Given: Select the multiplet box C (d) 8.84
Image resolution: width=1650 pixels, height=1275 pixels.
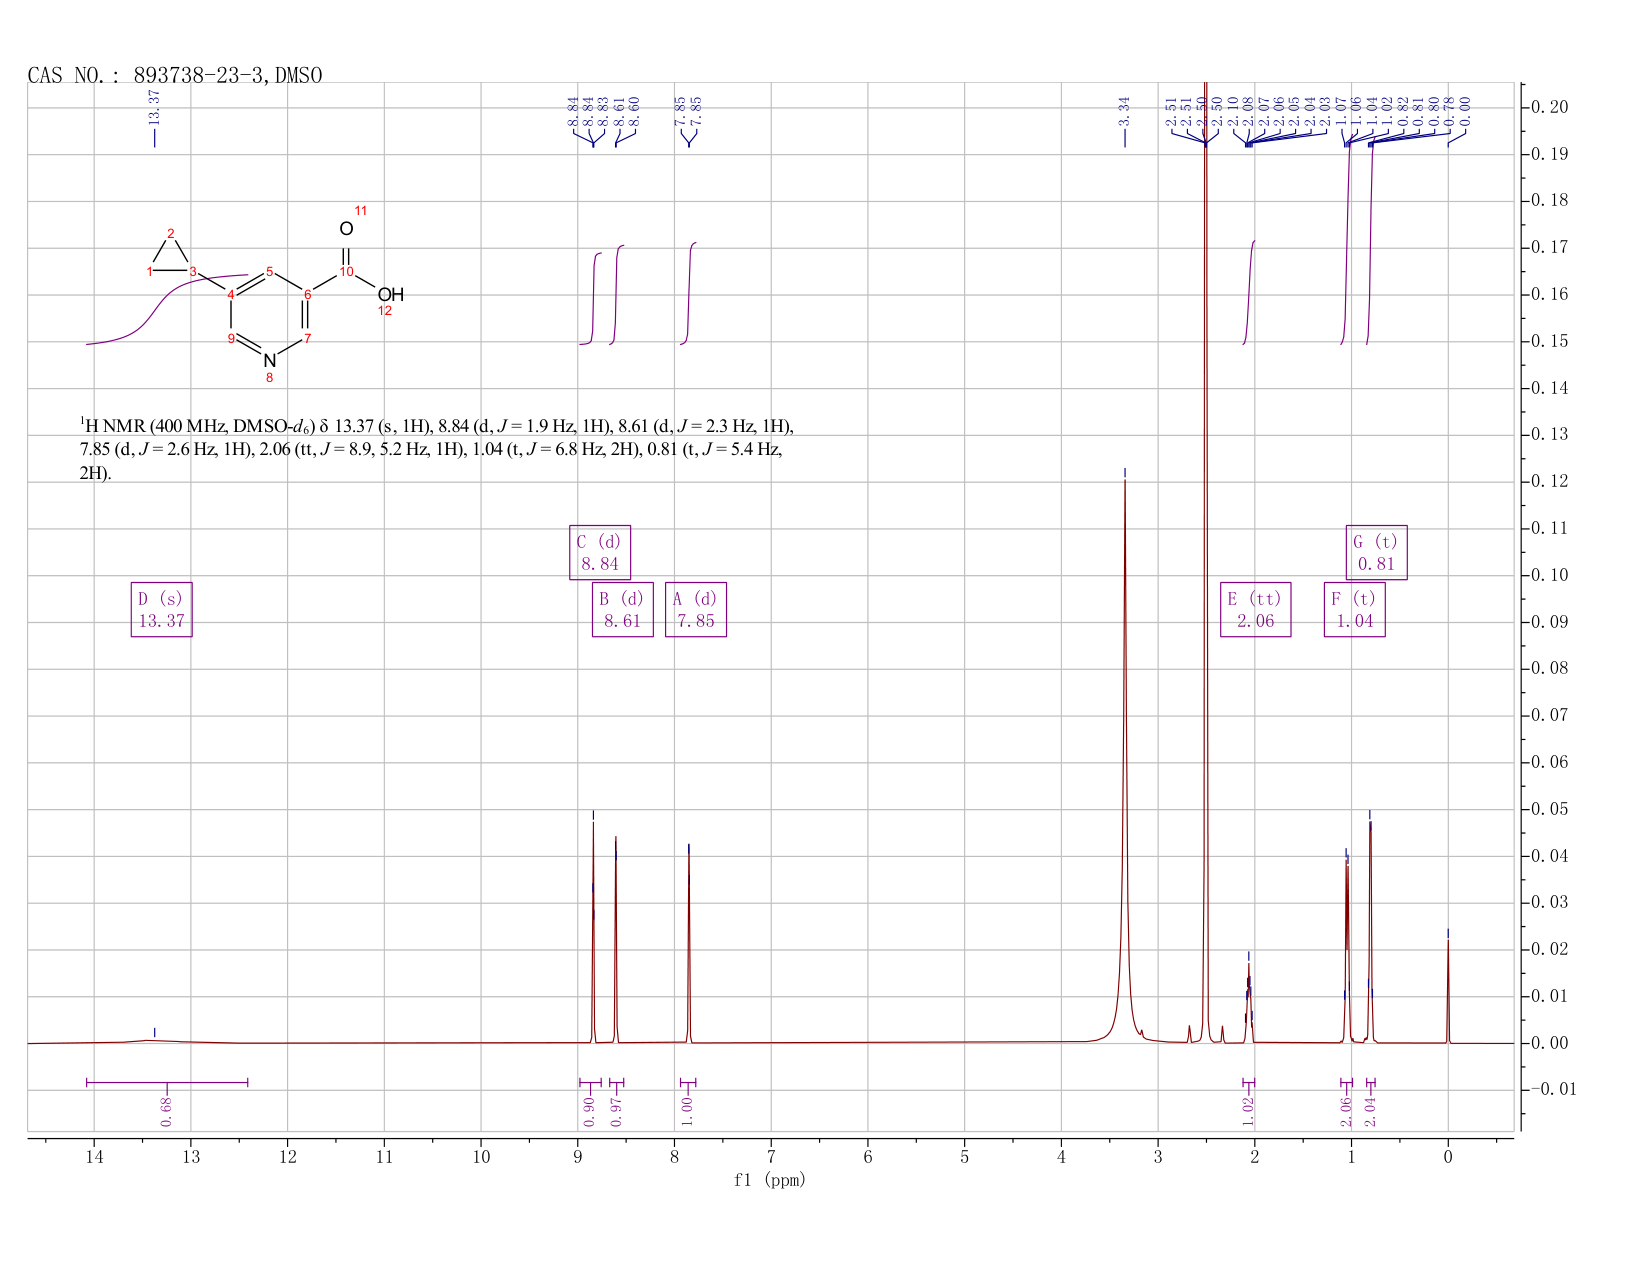Looking at the screenshot, I should point(600,552).
